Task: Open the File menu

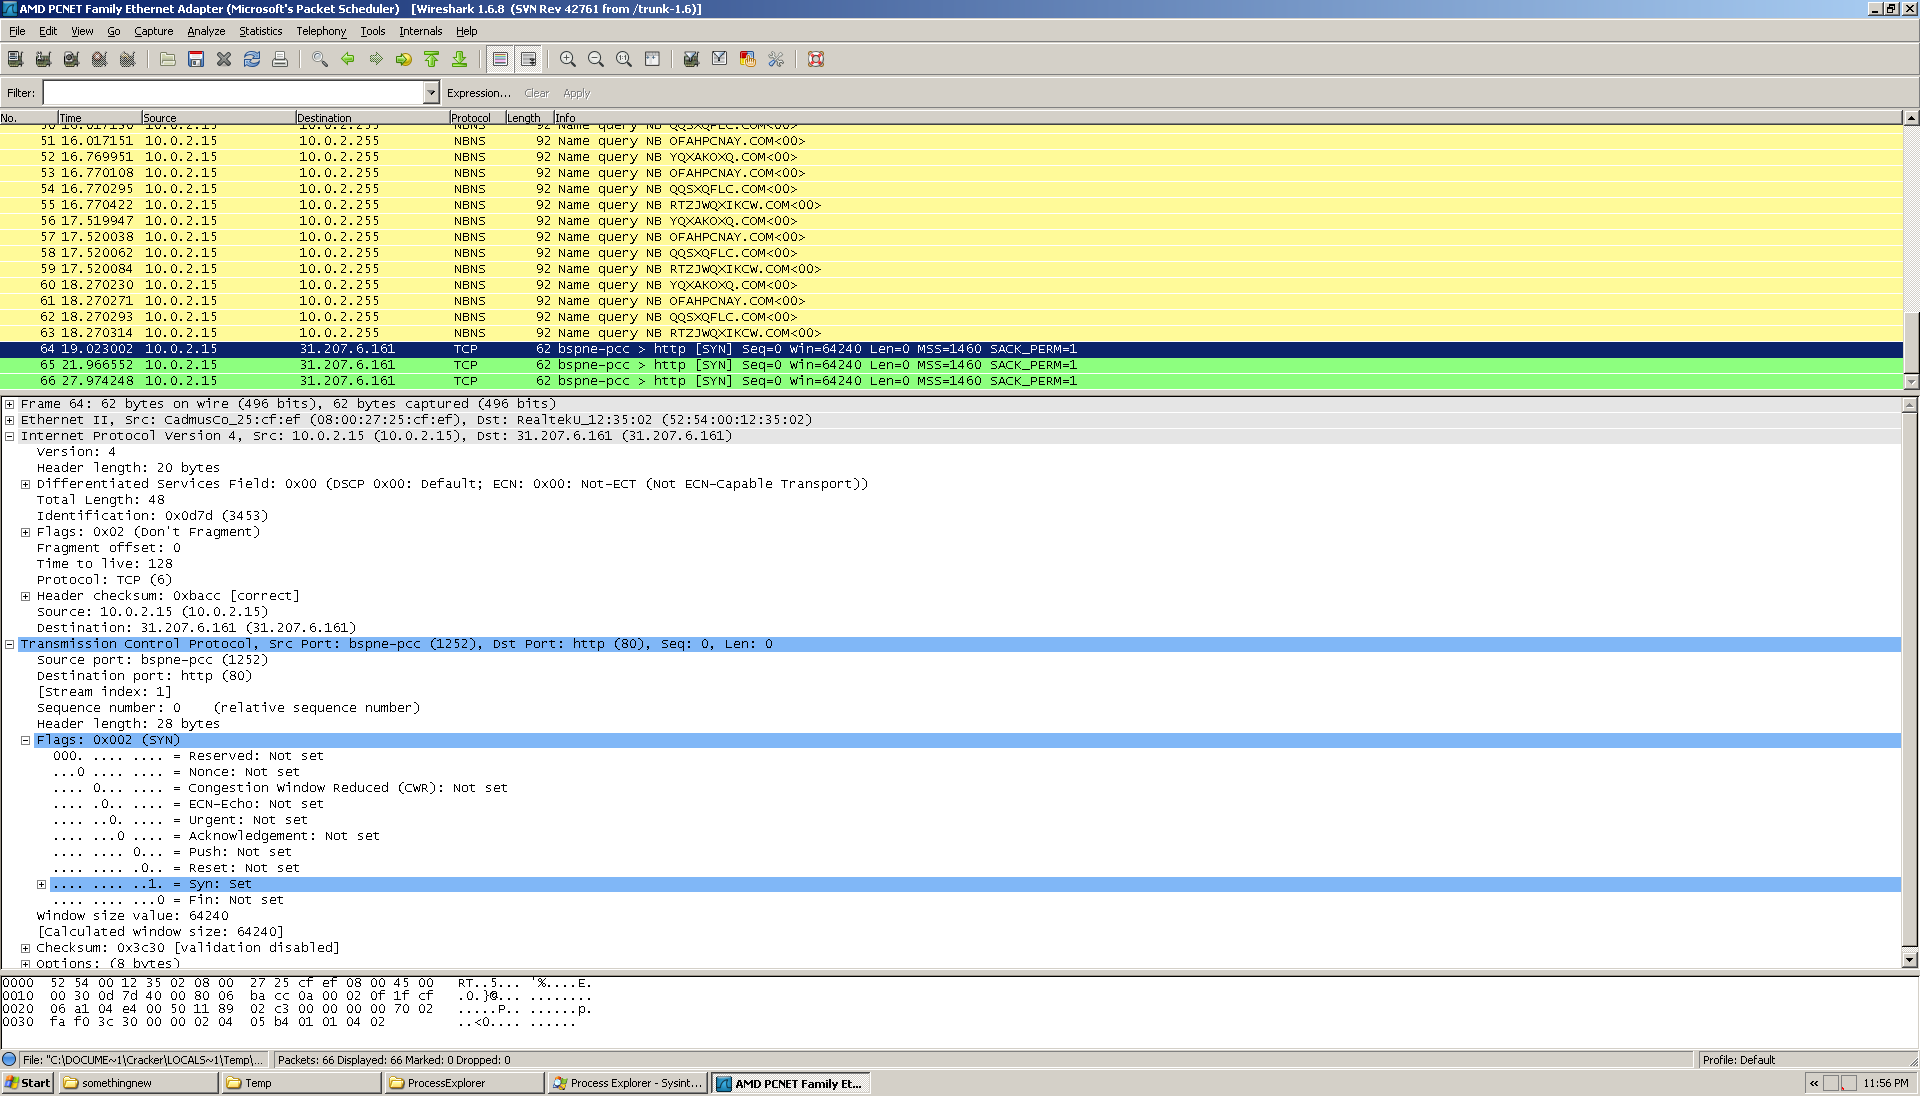Action: point(17,31)
